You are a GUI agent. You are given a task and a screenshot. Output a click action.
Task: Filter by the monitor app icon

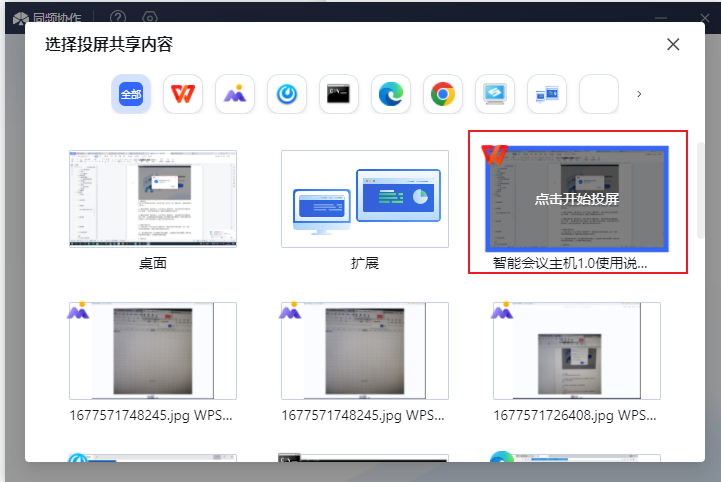pyautogui.click(x=494, y=94)
